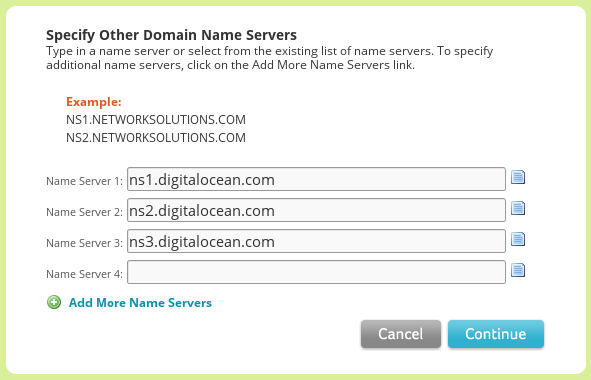Click the "Name Server 3:" label
Image resolution: width=591 pixels, height=380 pixels.
tap(84, 243)
